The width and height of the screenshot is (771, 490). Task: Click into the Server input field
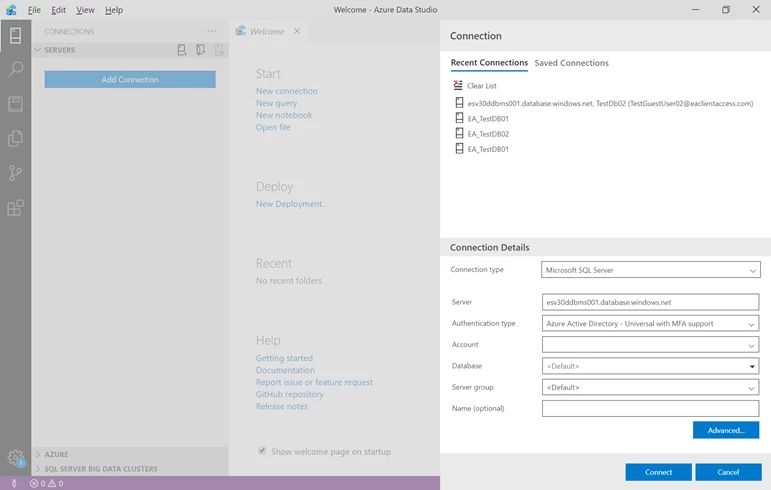point(651,302)
